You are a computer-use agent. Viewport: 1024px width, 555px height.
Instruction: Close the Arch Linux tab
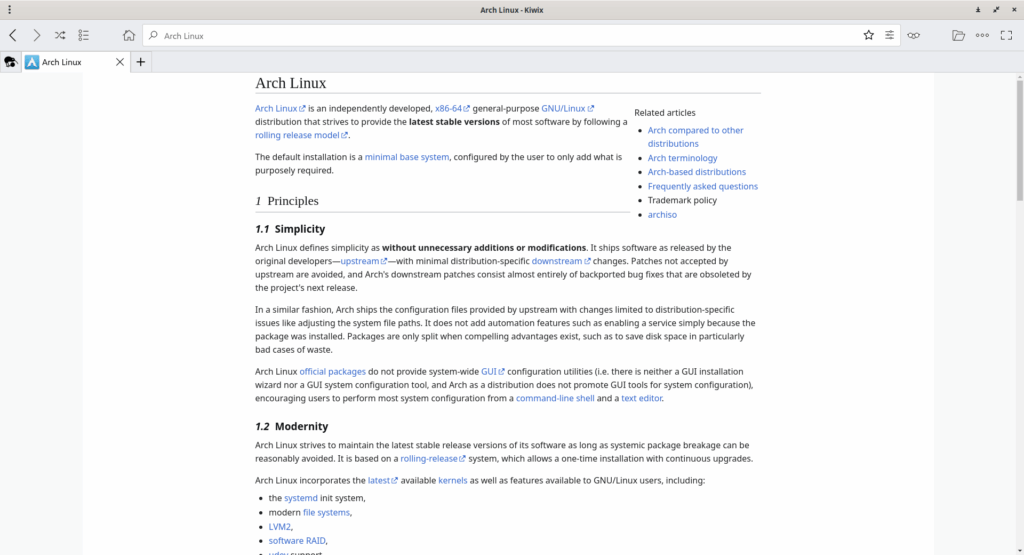click(120, 62)
